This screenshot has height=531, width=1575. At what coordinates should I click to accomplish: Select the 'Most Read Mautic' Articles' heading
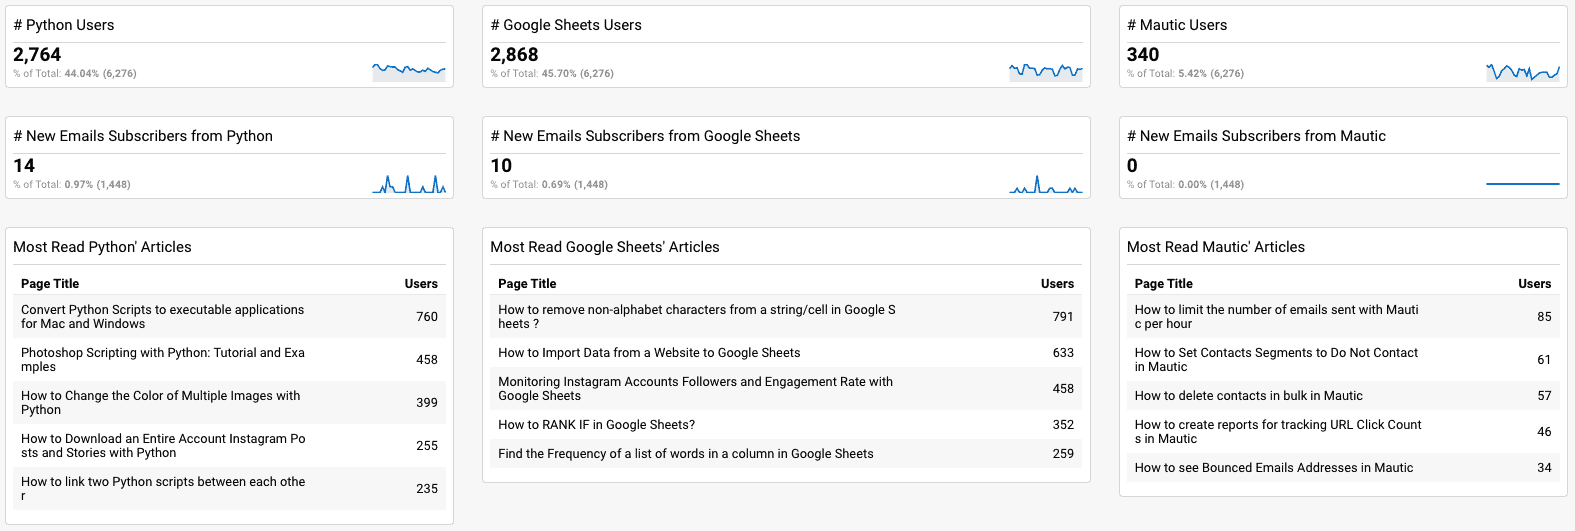1216,247
